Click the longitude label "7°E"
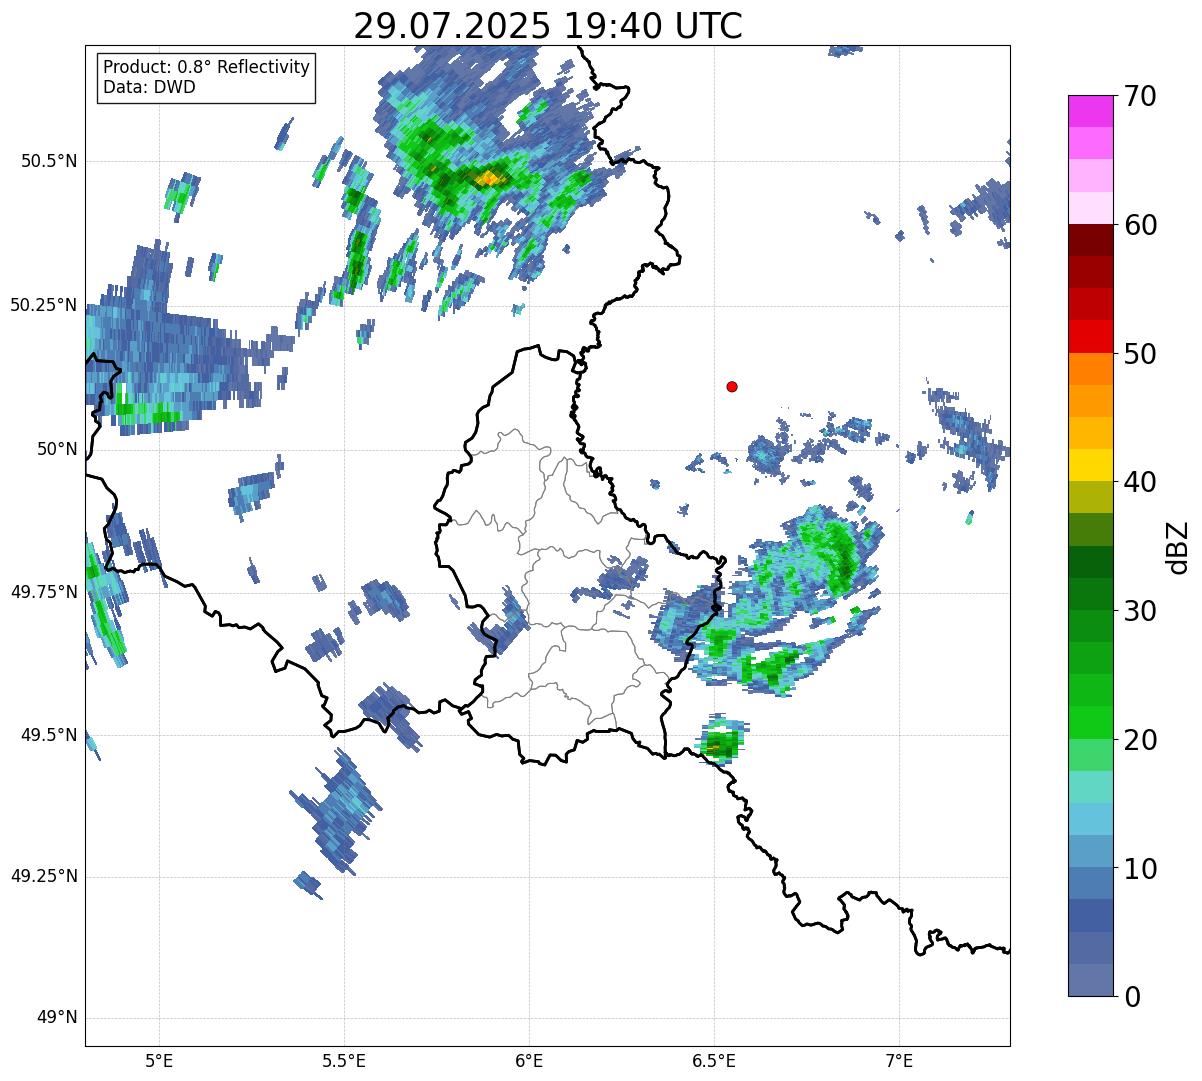 (x=899, y=1062)
